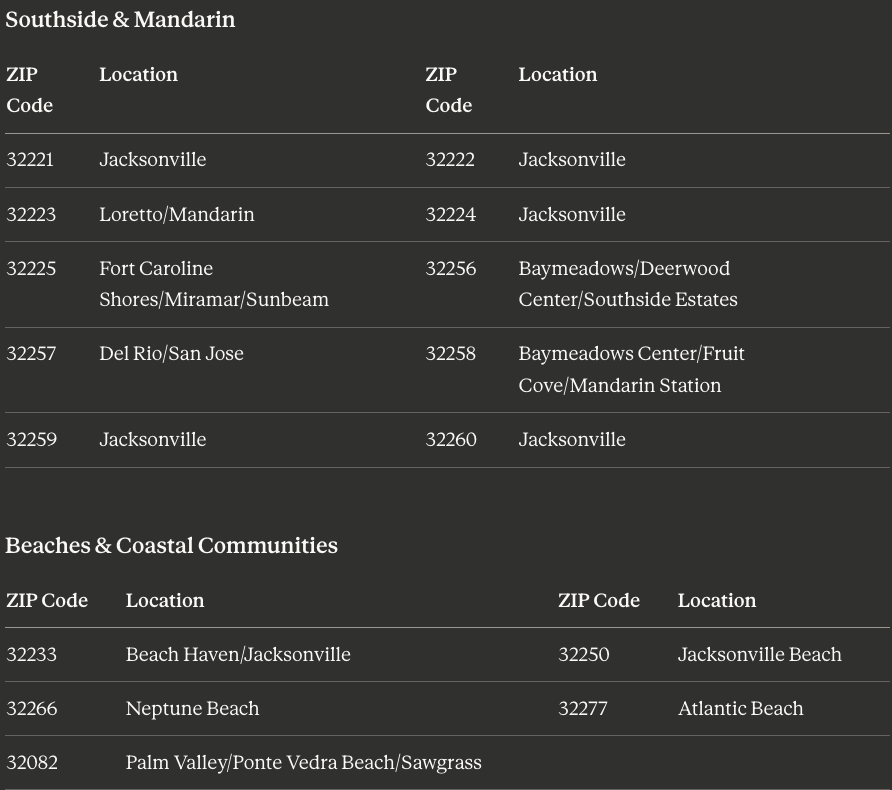Click right Location header in Southside table
Screen dimensions: 892x790
(558, 75)
